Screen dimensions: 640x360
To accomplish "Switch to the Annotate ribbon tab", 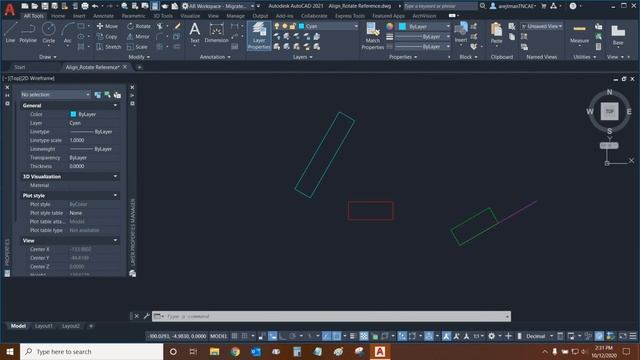I will point(103,16).
